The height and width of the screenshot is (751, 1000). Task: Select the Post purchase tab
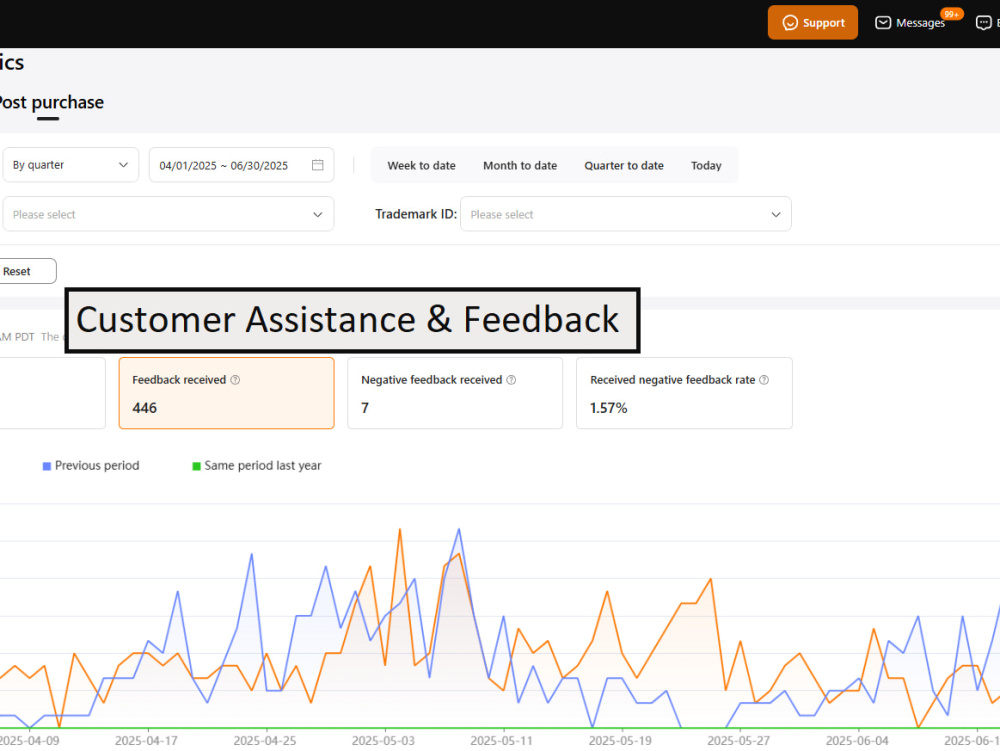51,103
